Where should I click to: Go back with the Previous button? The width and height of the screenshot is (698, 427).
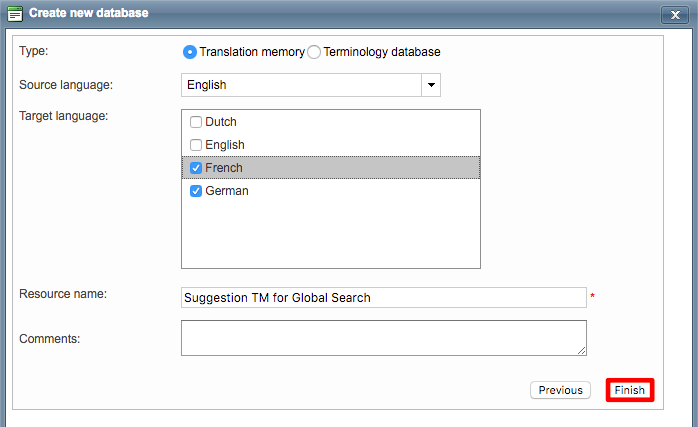point(560,390)
